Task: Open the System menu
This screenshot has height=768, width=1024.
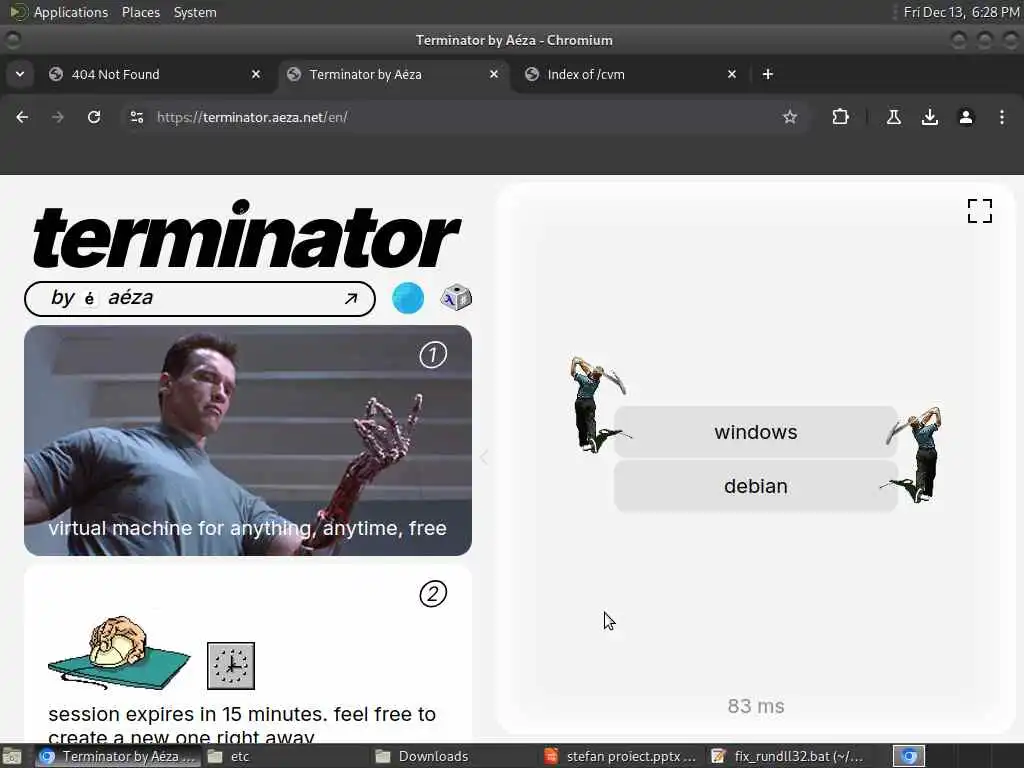Action: 195,12
